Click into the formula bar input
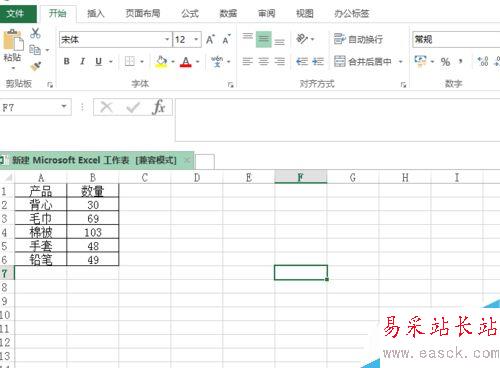The width and height of the screenshot is (500, 368). pyautogui.click(x=337, y=120)
